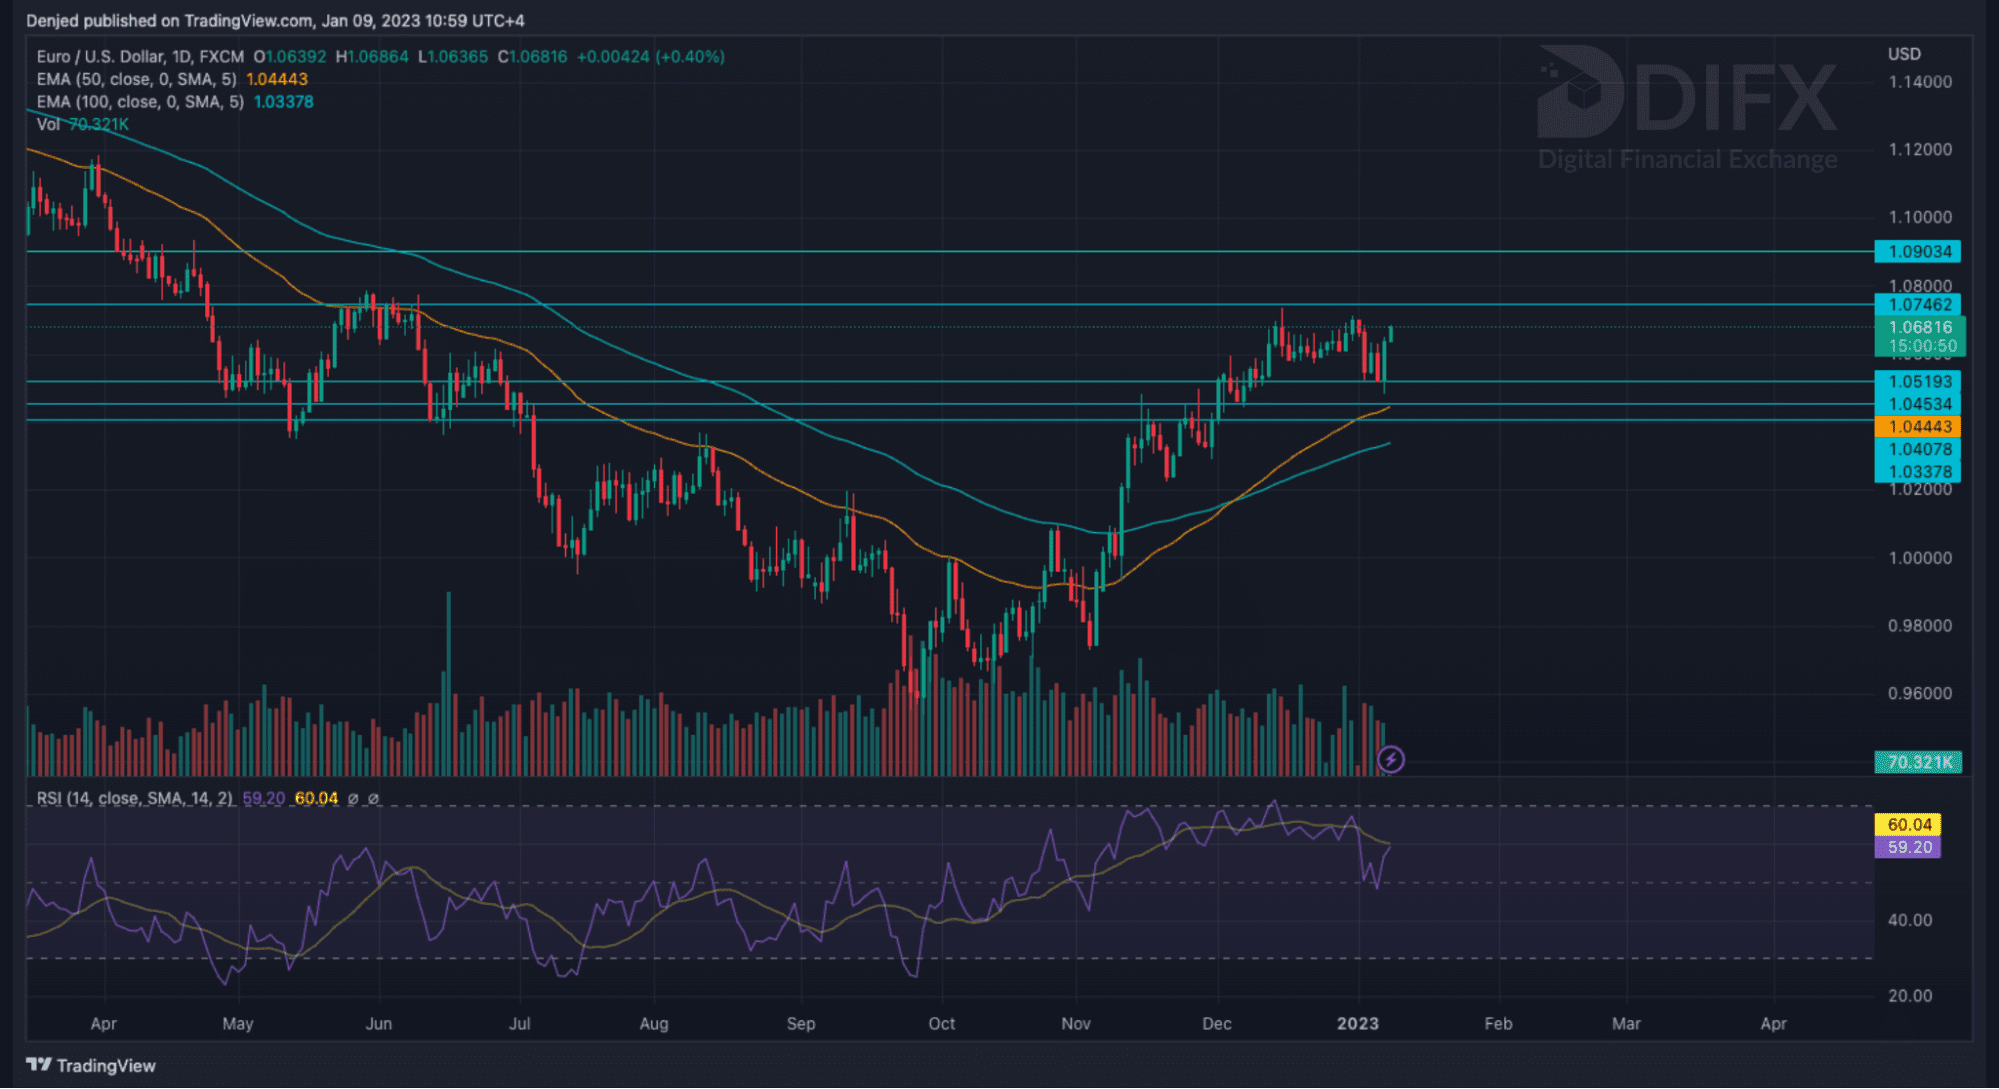Click the 70.321K volume tag on axis
This screenshot has height=1089, width=1999.
click(x=1917, y=763)
